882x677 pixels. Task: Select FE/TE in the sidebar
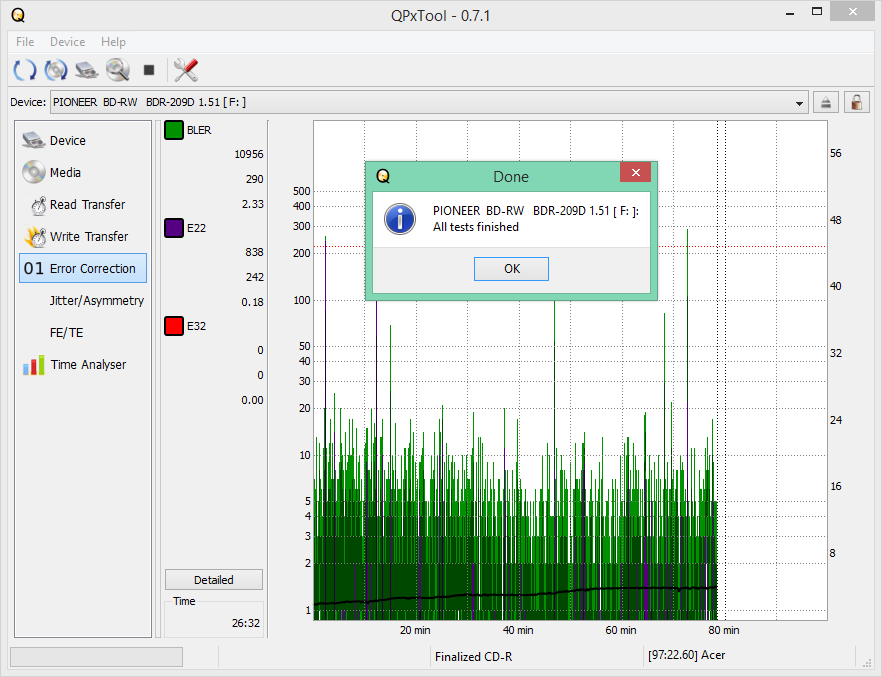[x=66, y=333]
